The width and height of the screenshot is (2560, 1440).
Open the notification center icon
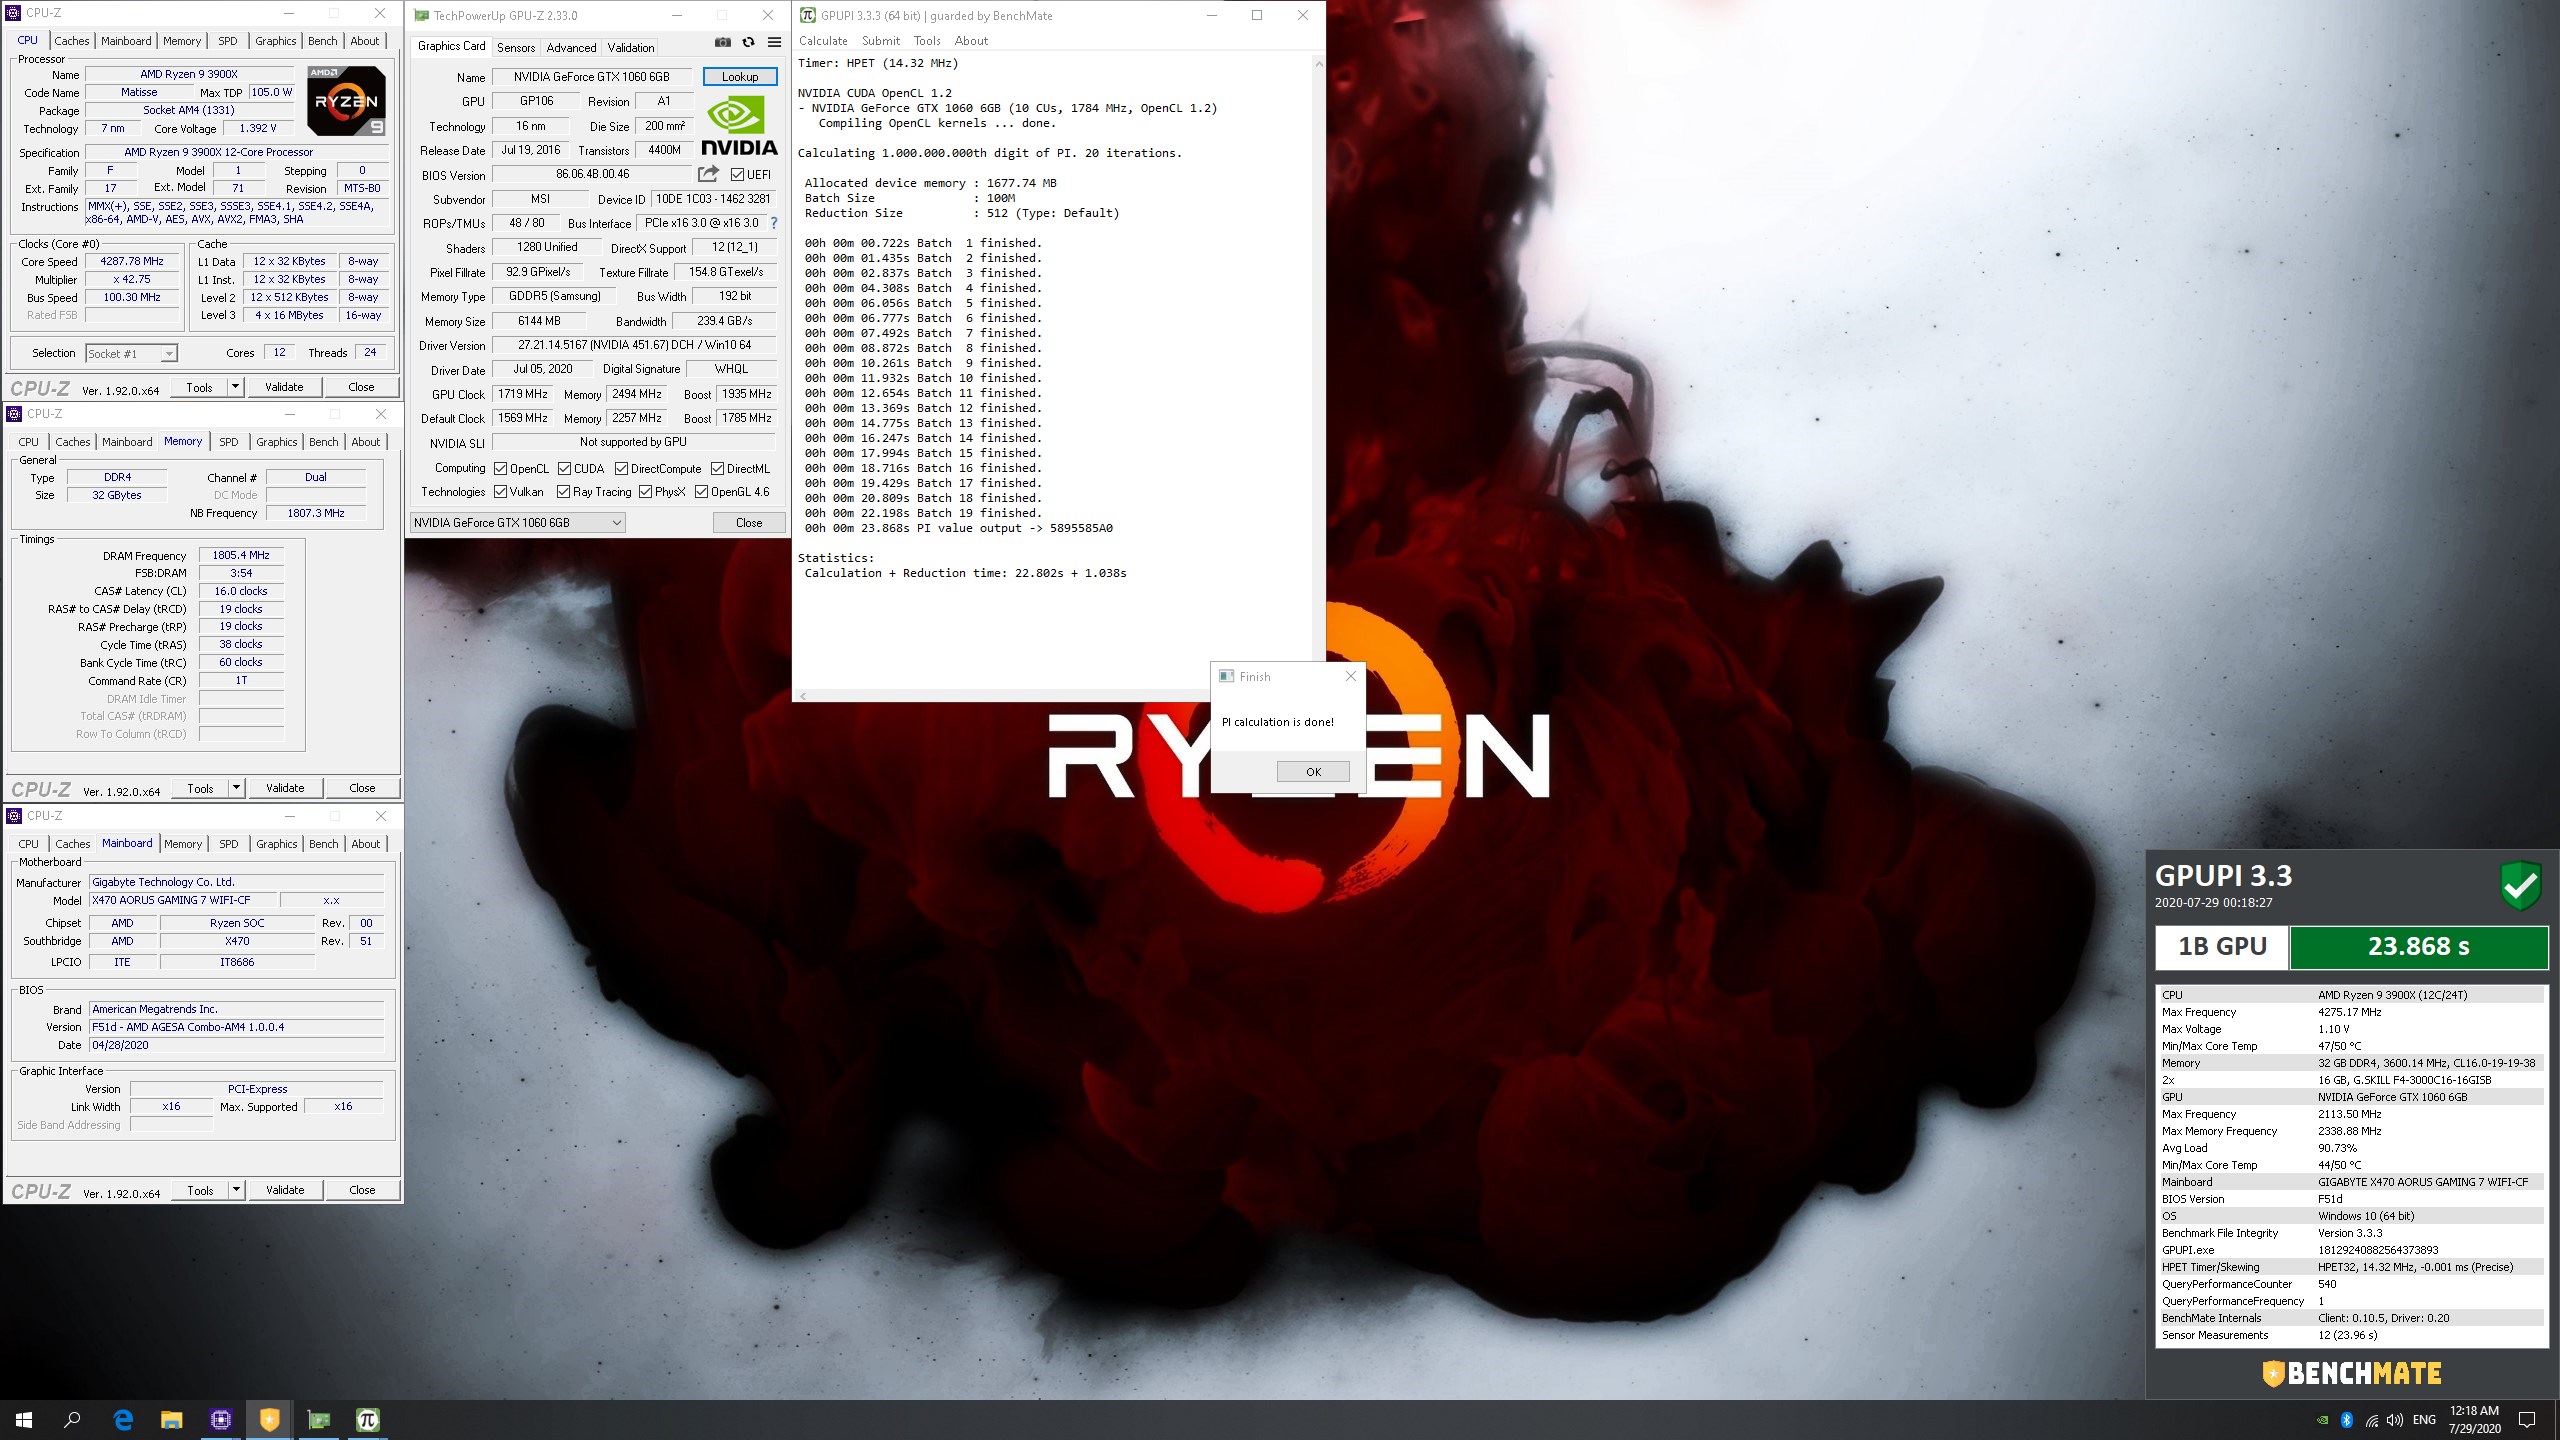(x=2527, y=1420)
